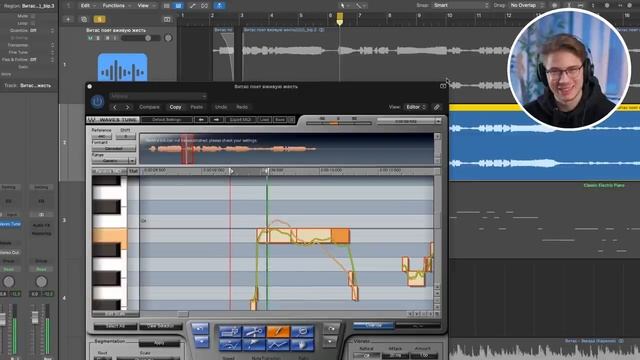Open the Snap Smart dropdown
The image size is (640, 360).
tap(461, 5)
